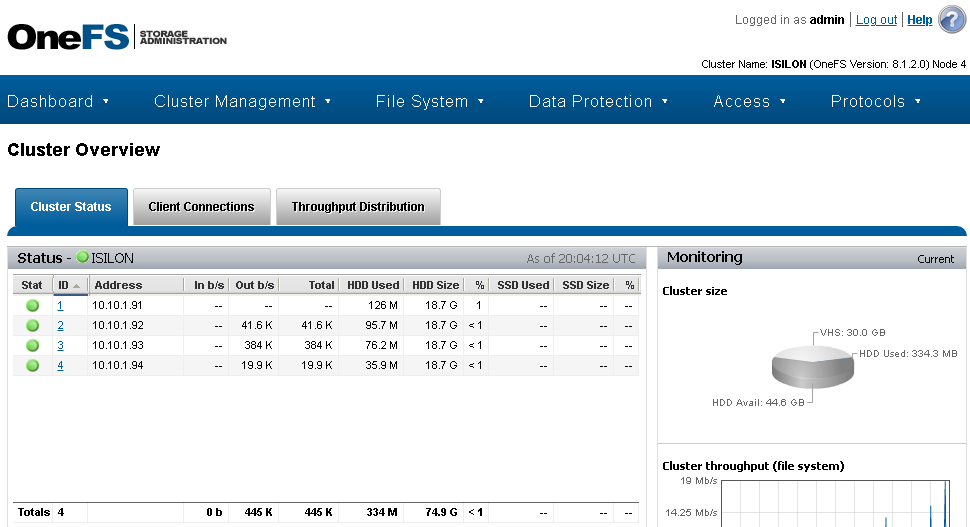The height and width of the screenshot is (527, 970).
Task: Open node ID 2 link
Action: point(60,325)
